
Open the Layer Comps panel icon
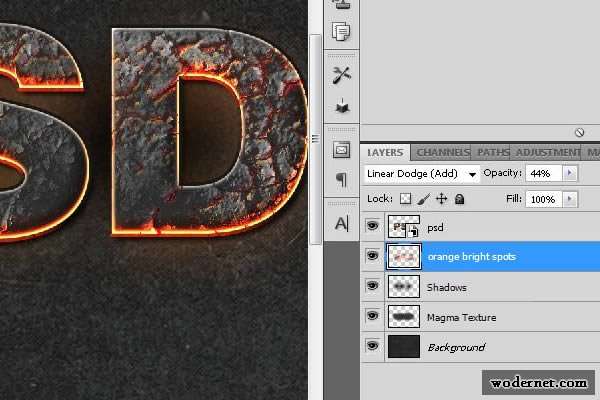tap(341, 32)
